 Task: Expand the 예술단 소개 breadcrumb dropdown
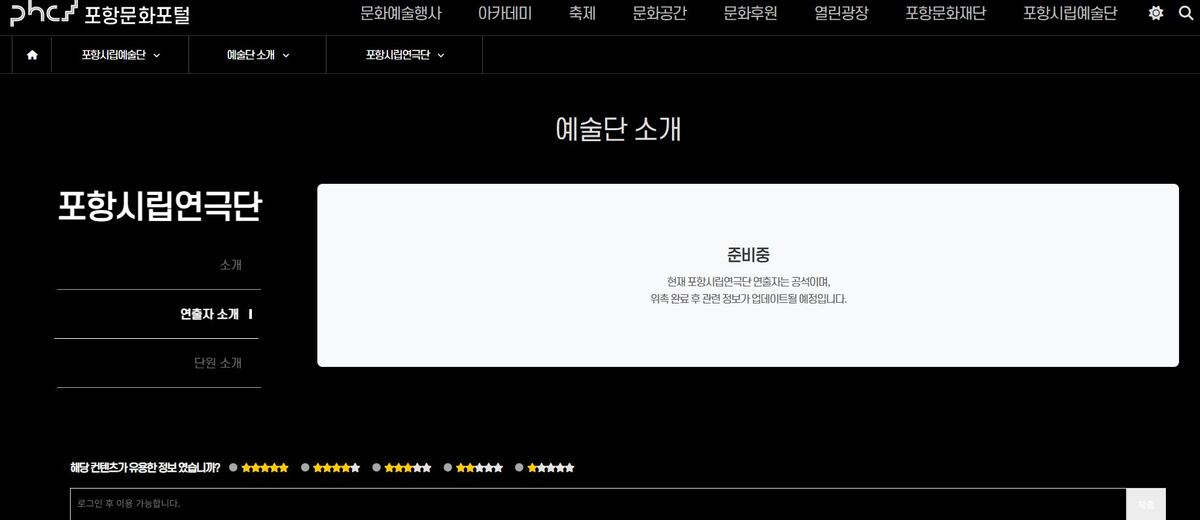tap(257, 55)
